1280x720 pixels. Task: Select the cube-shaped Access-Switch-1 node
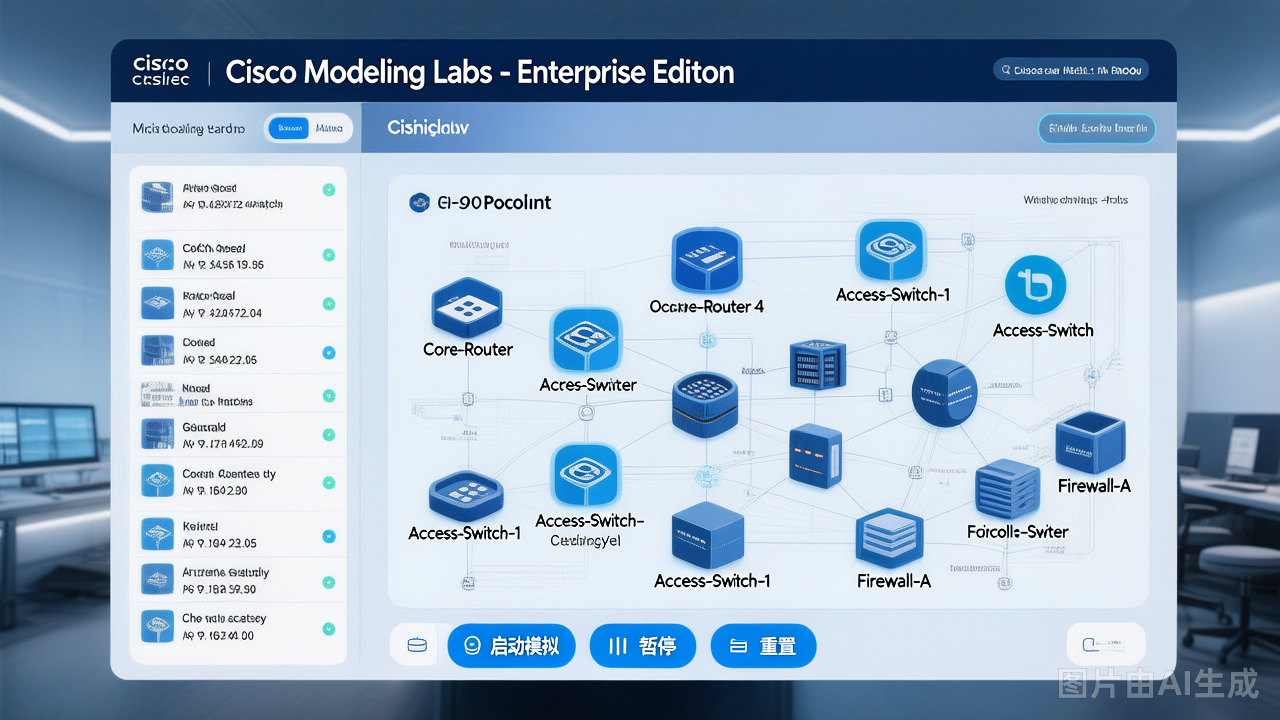[708, 535]
